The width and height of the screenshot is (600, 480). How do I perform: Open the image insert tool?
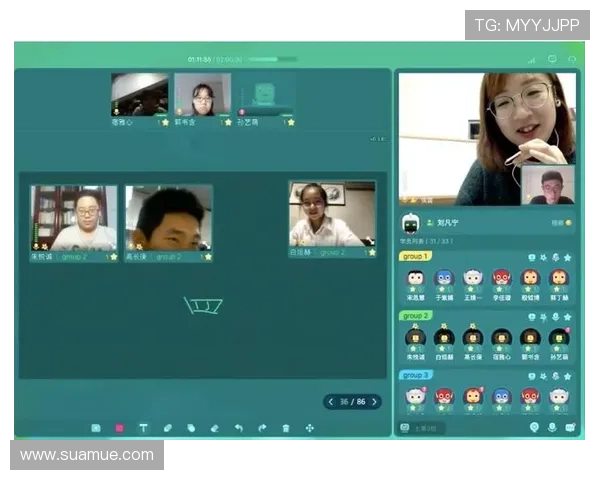click(x=96, y=428)
